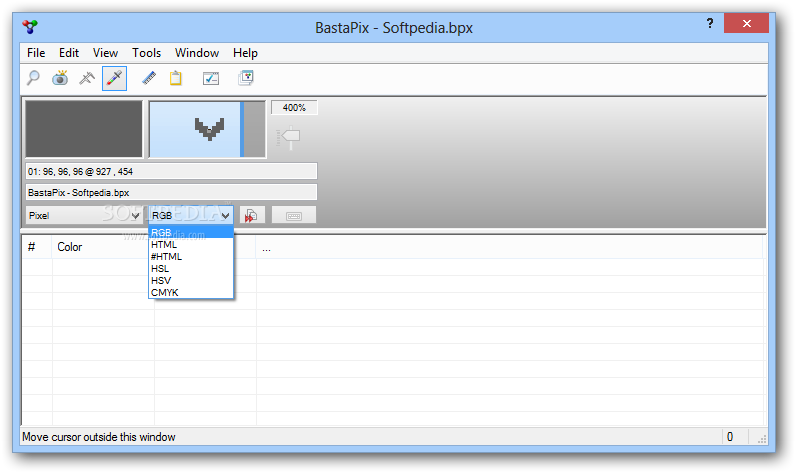Image resolution: width=796 pixels, height=473 pixels.
Task: Click the BastaPix - Softpedia.bpx name field
Action: coord(172,192)
